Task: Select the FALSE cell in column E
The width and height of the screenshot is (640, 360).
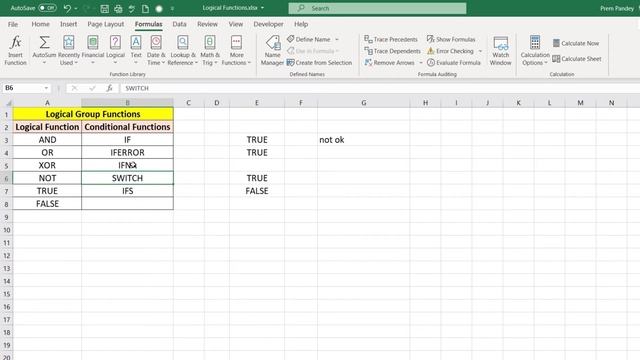Action: [257, 191]
